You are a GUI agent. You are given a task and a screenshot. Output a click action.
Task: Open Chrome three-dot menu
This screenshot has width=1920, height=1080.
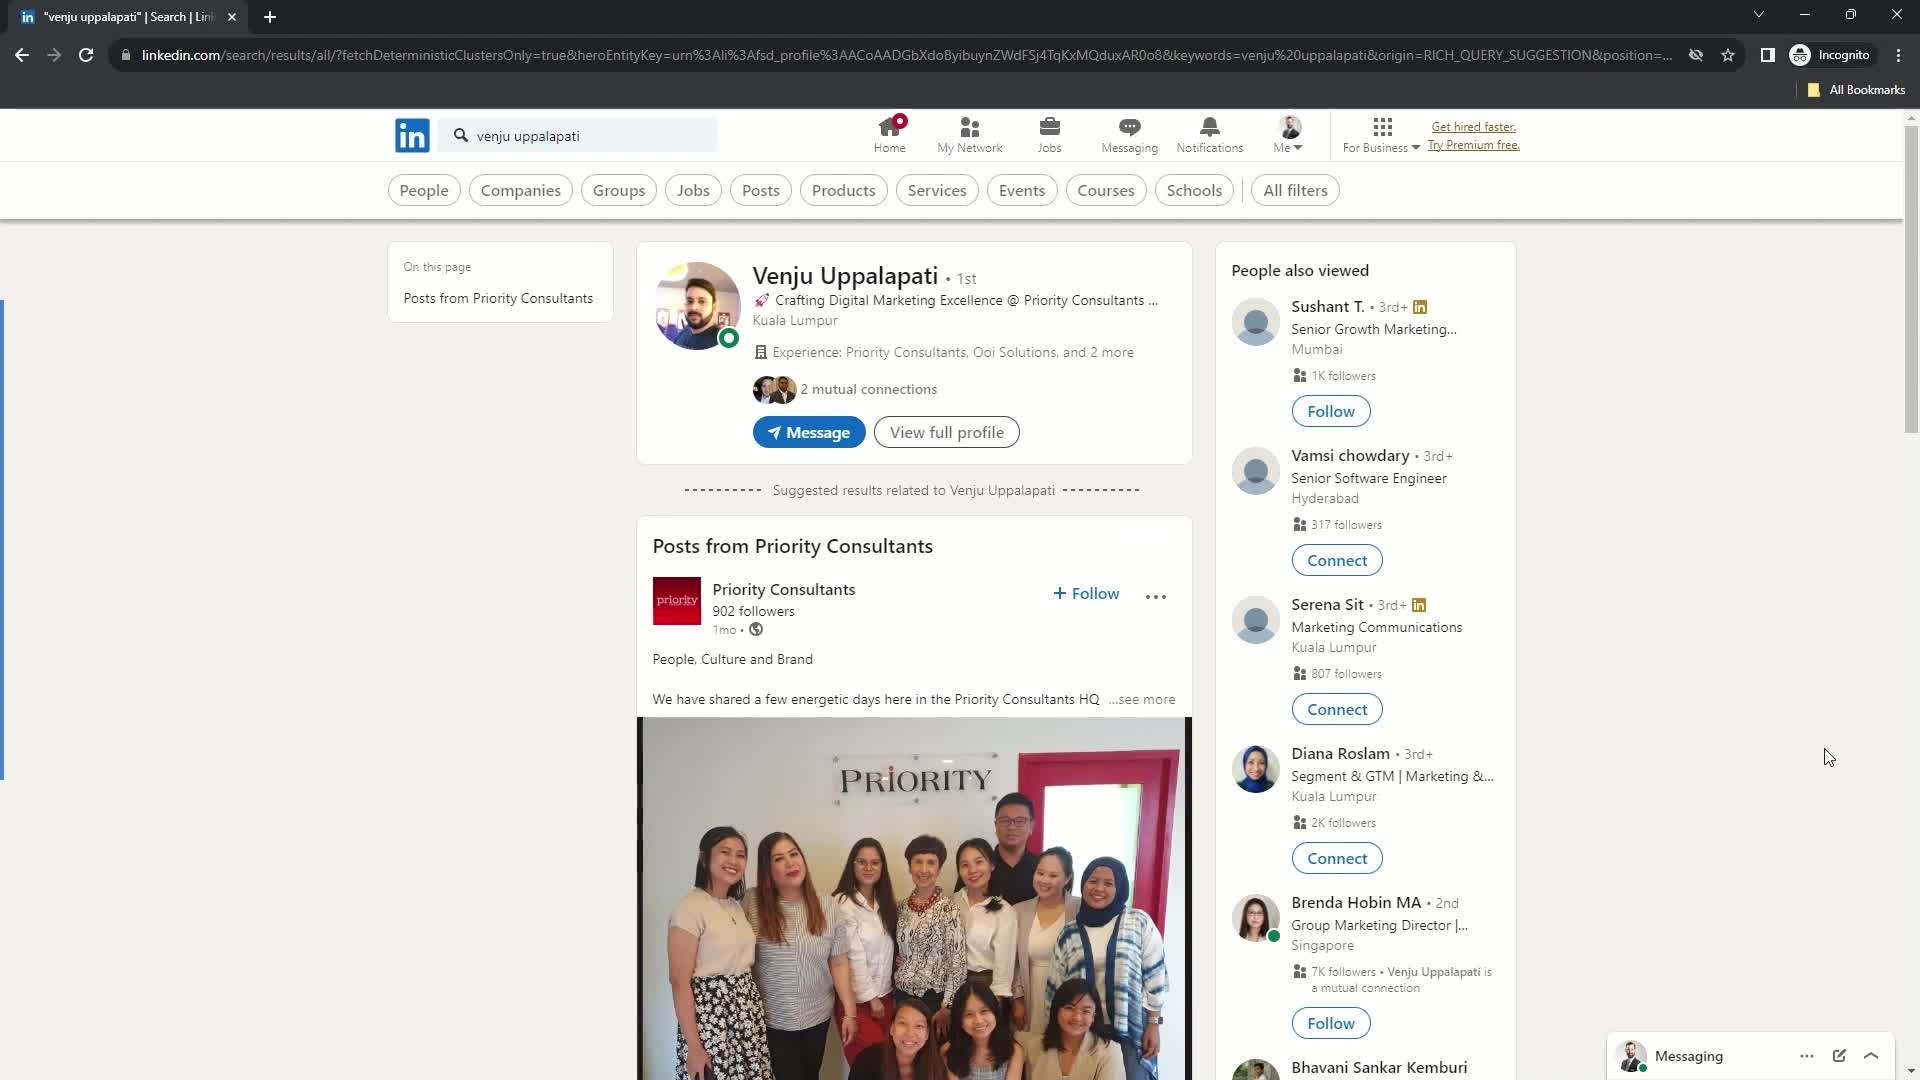point(1898,55)
